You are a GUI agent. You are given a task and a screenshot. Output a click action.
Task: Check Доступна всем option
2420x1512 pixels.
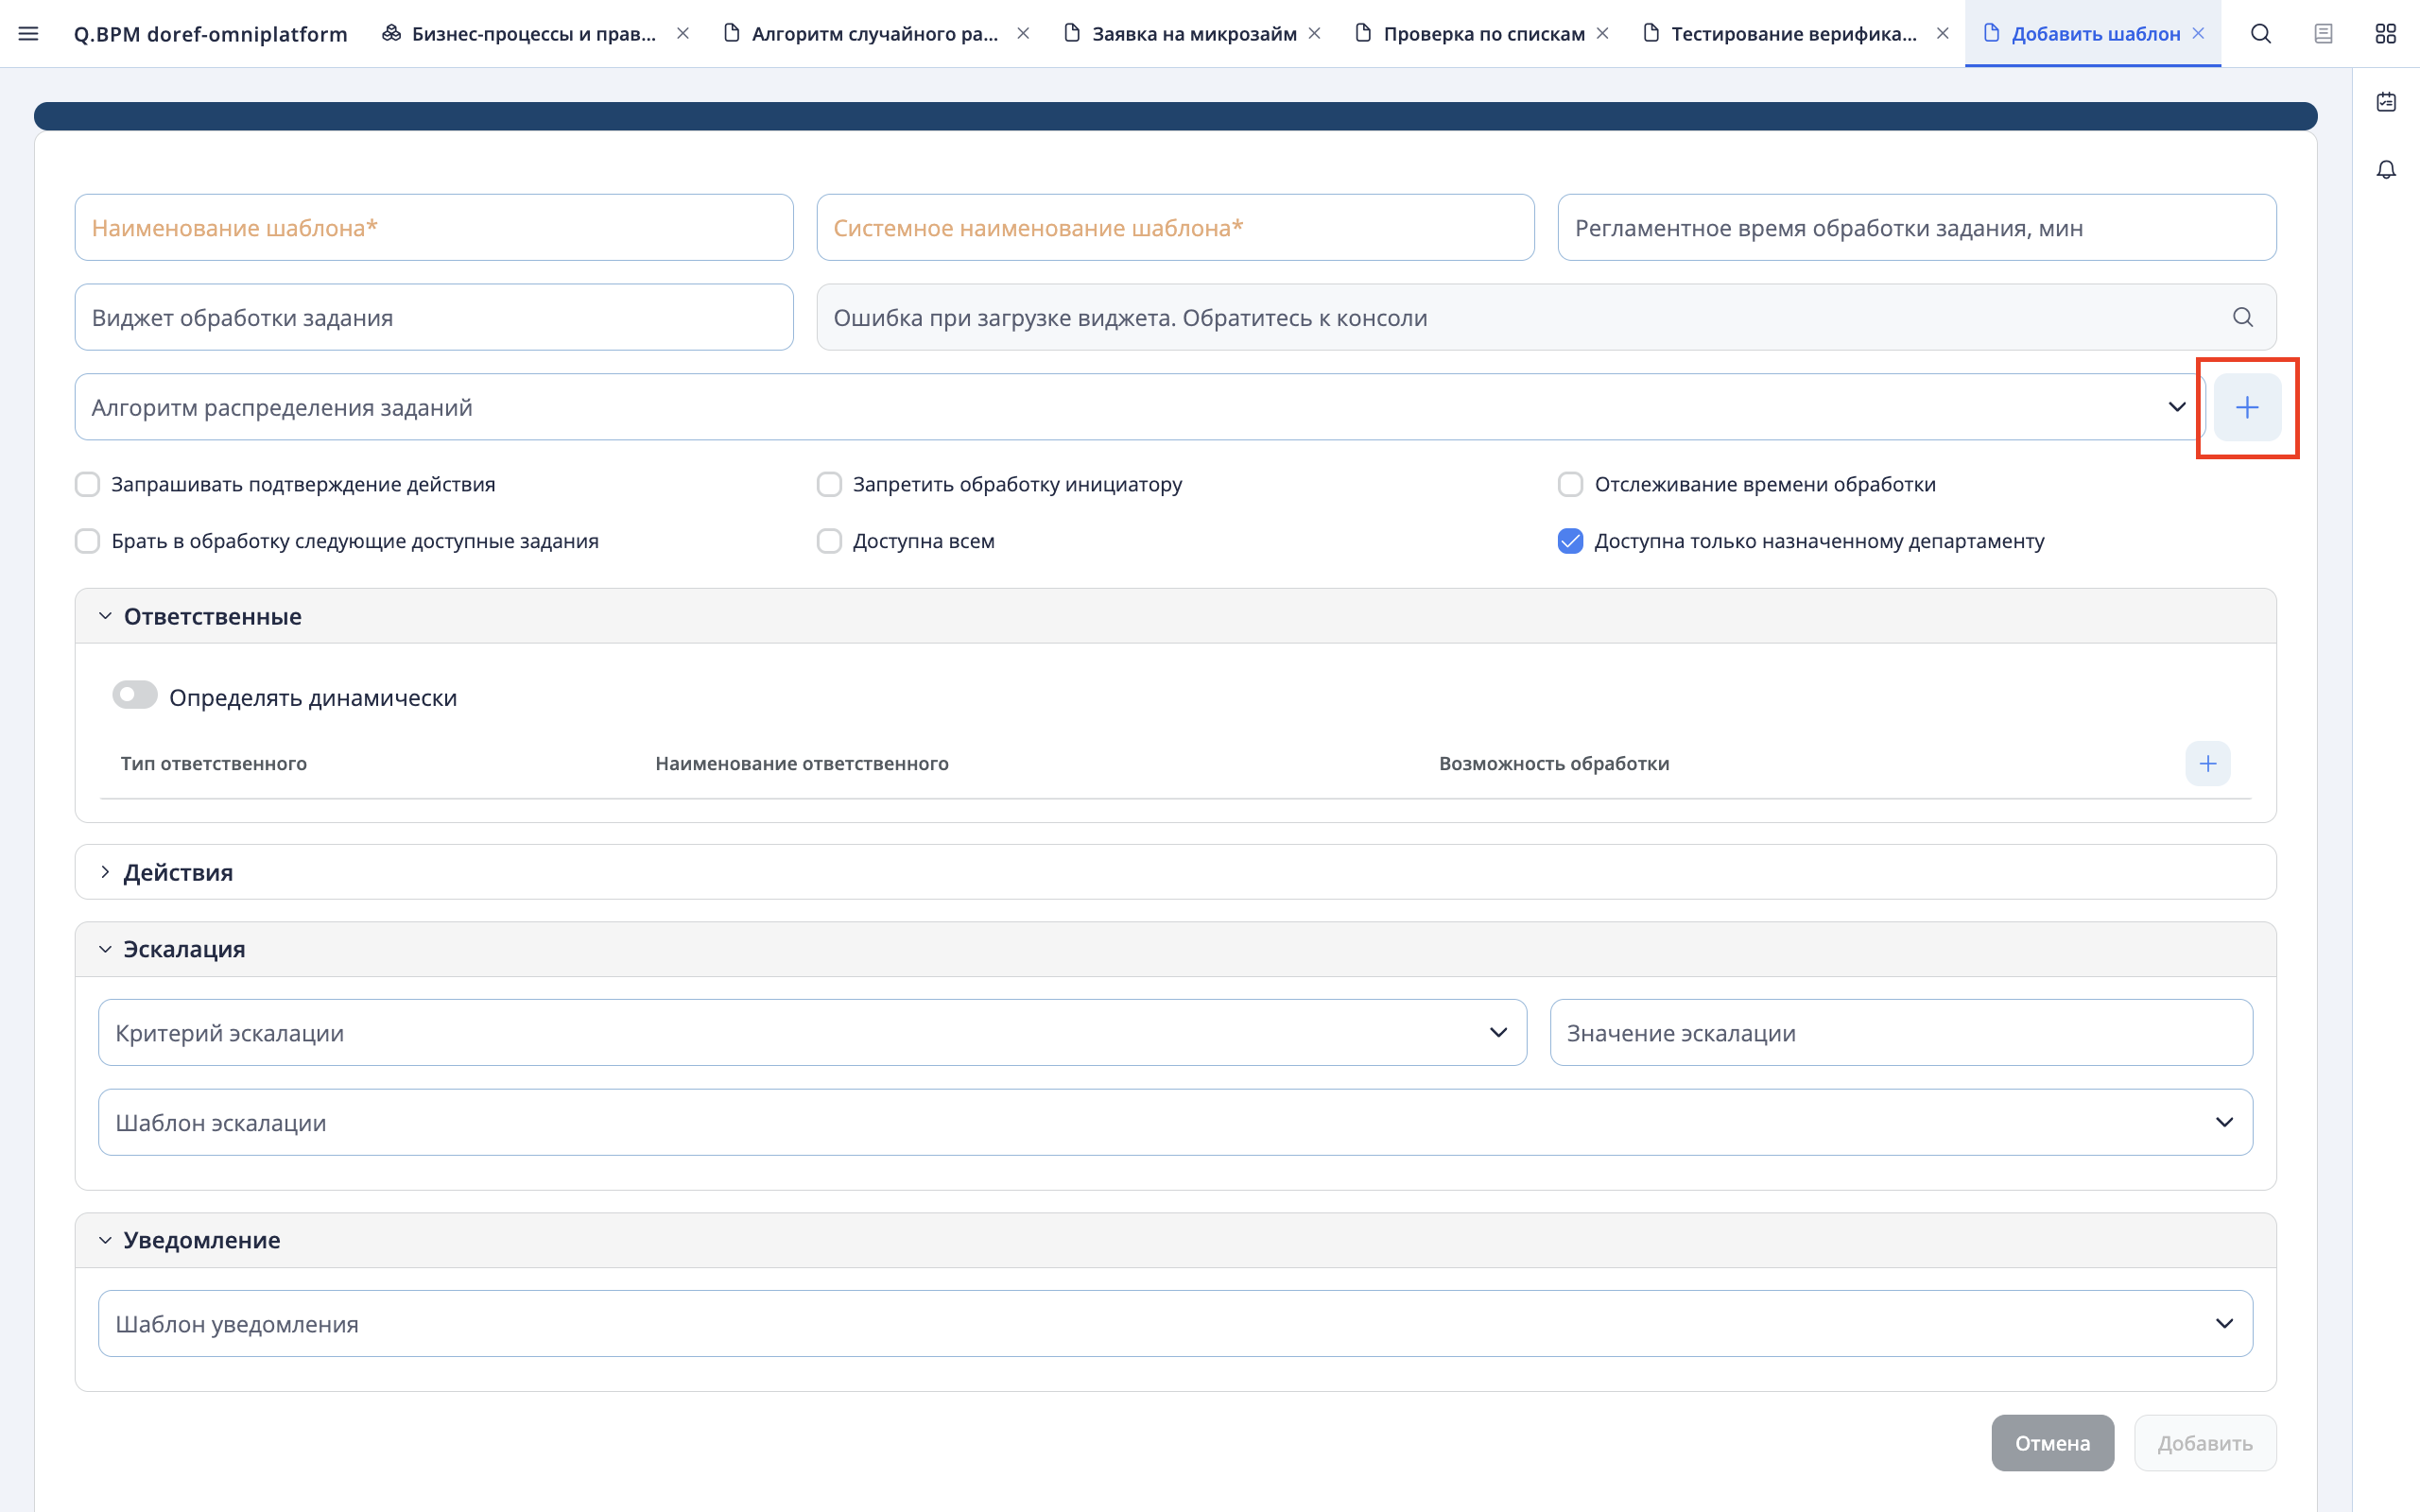point(829,541)
